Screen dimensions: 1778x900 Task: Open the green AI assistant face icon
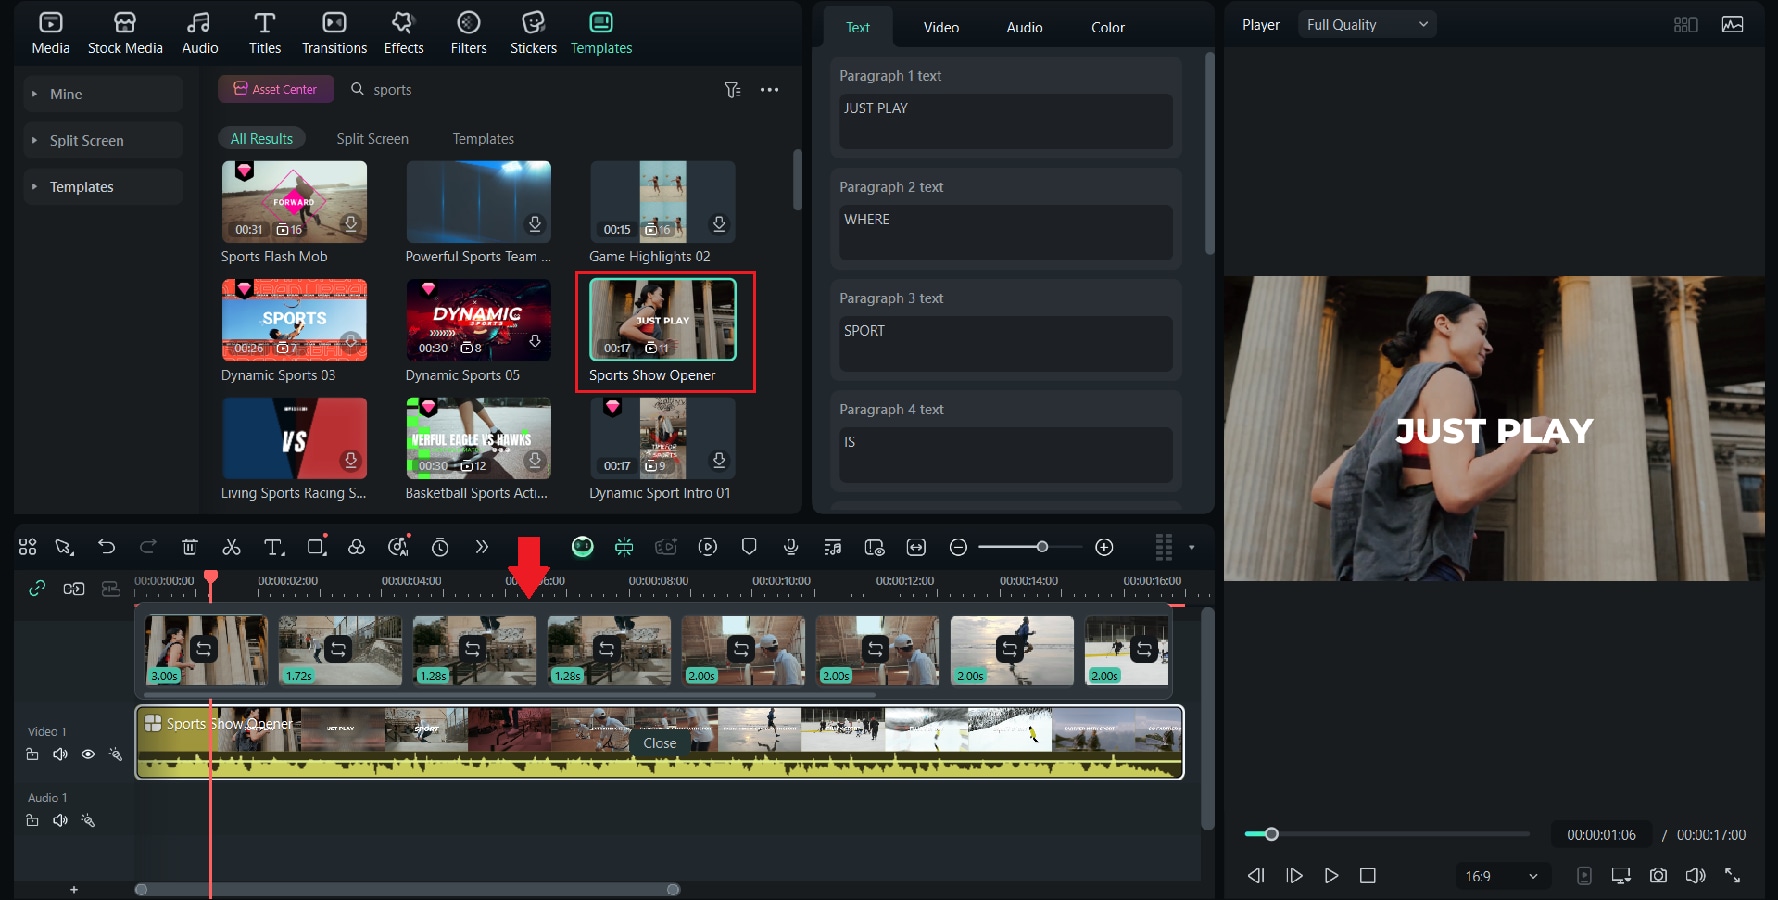tap(583, 547)
